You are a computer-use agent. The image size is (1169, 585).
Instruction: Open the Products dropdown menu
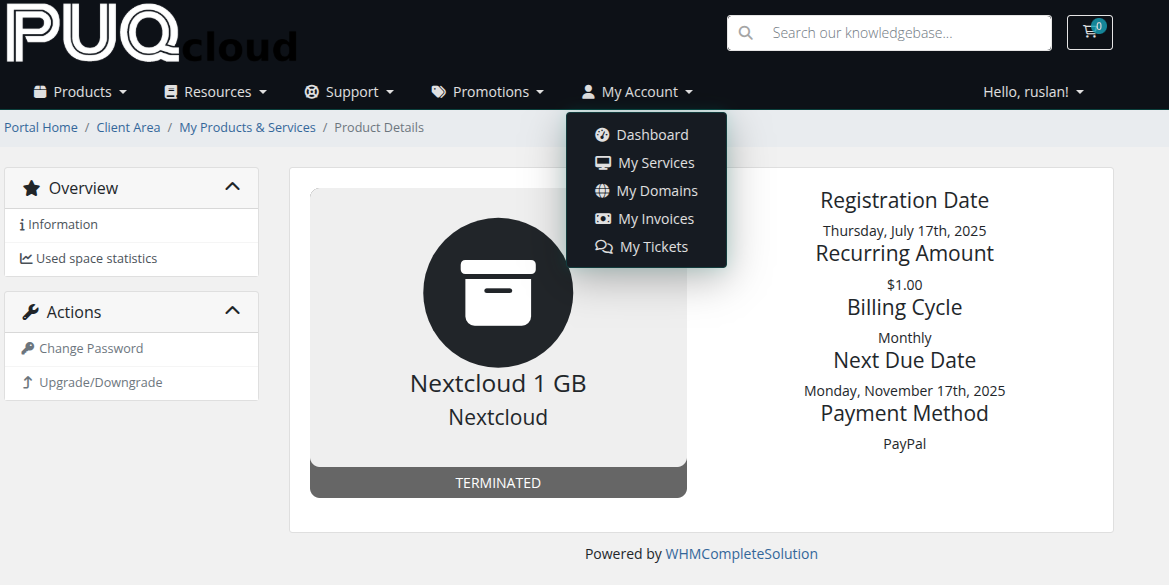80,91
